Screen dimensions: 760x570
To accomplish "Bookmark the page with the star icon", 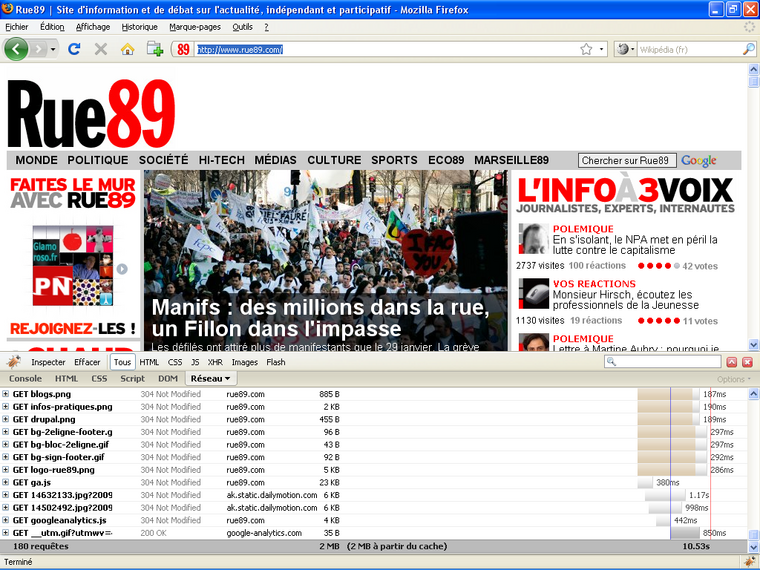I will click(x=586, y=49).
